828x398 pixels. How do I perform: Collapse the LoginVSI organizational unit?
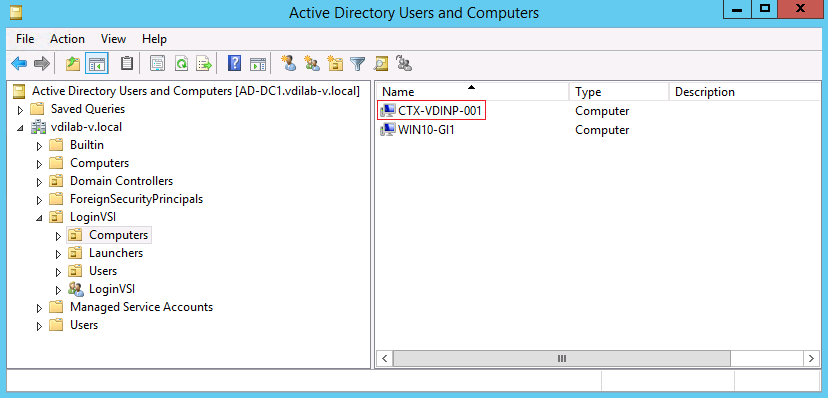(40, 218)
